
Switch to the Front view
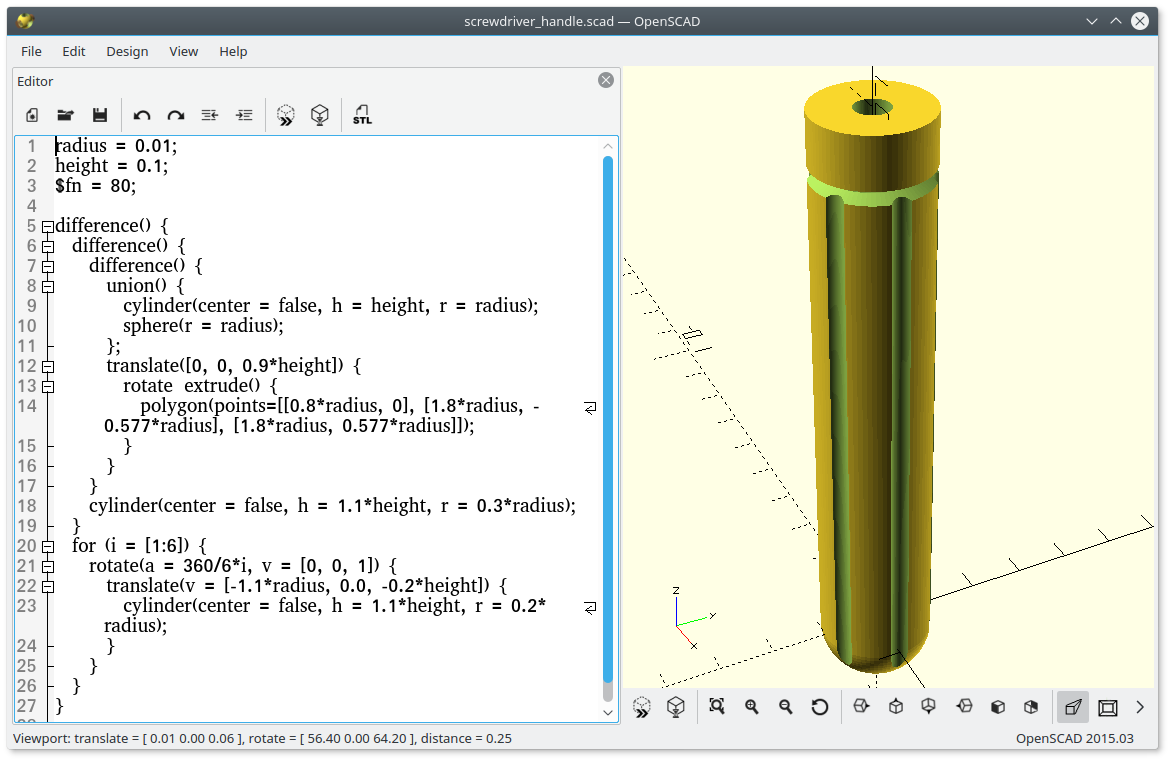coord(998,707)
